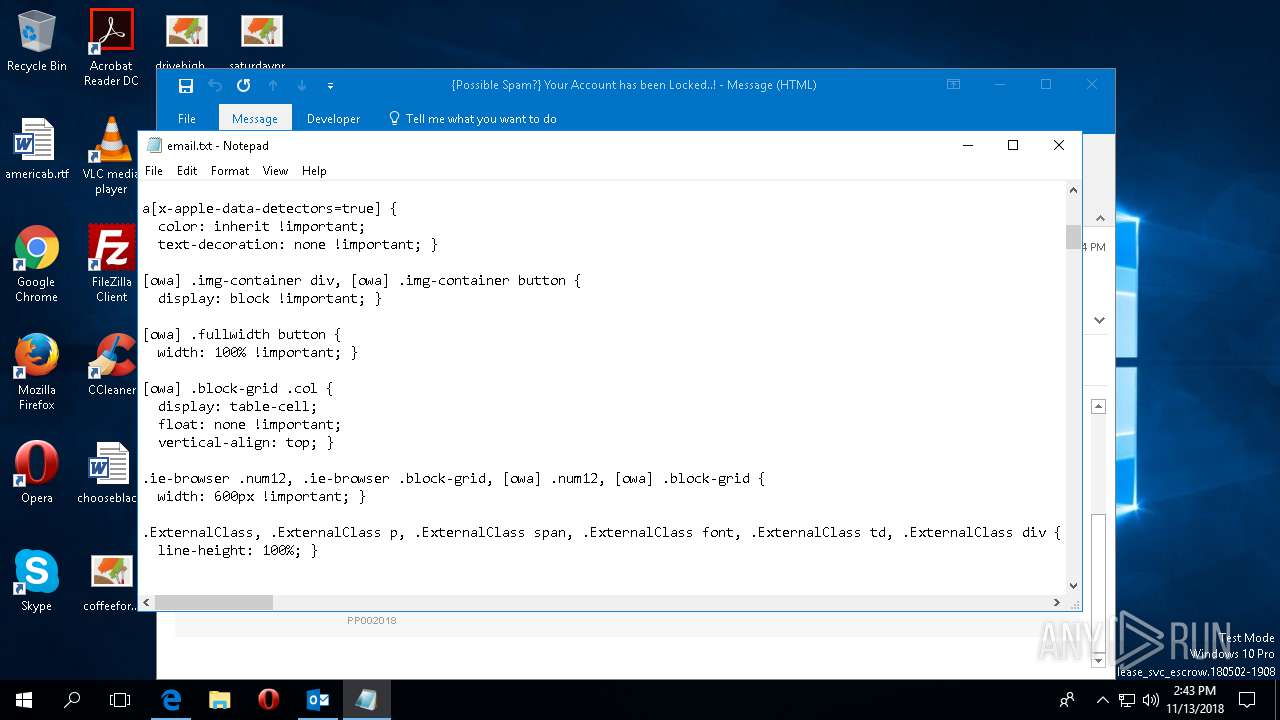1280x720 pixels.
Task: Open People icon in system tray
Action: [1068, 700]
